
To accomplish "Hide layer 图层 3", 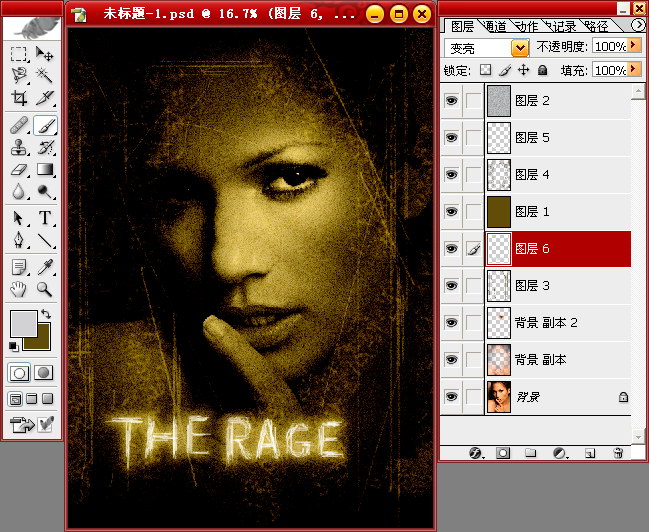I will pyautogui.click(x=452, y=285).
